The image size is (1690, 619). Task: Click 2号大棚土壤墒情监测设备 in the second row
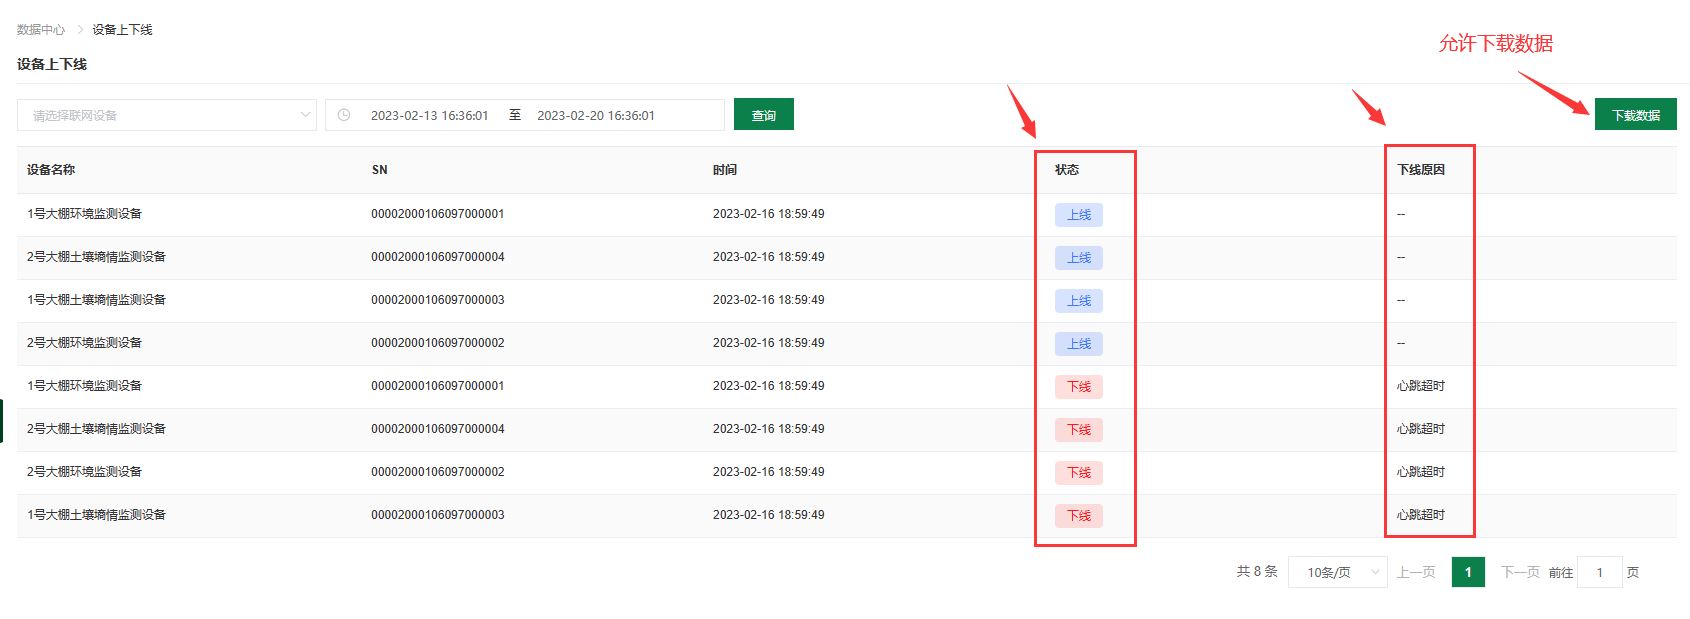coord(96,257)
